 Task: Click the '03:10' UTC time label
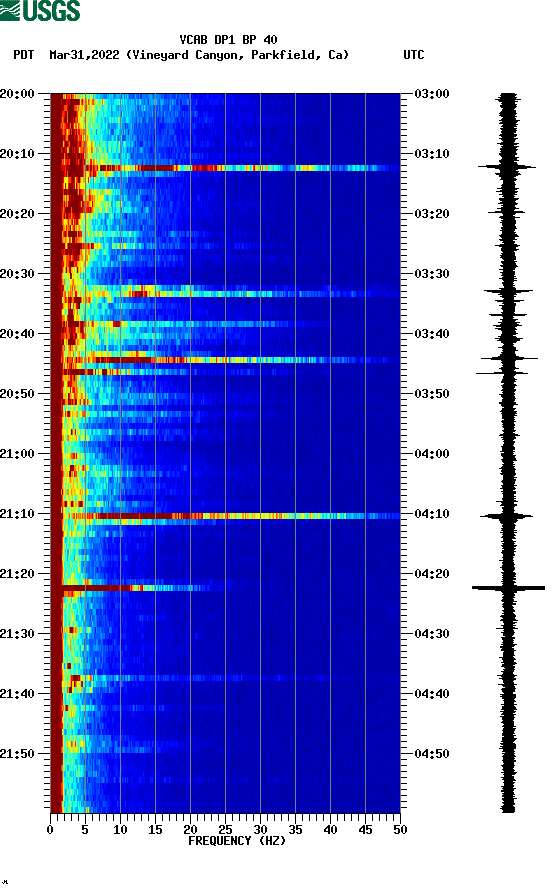[x=432, y=154]
